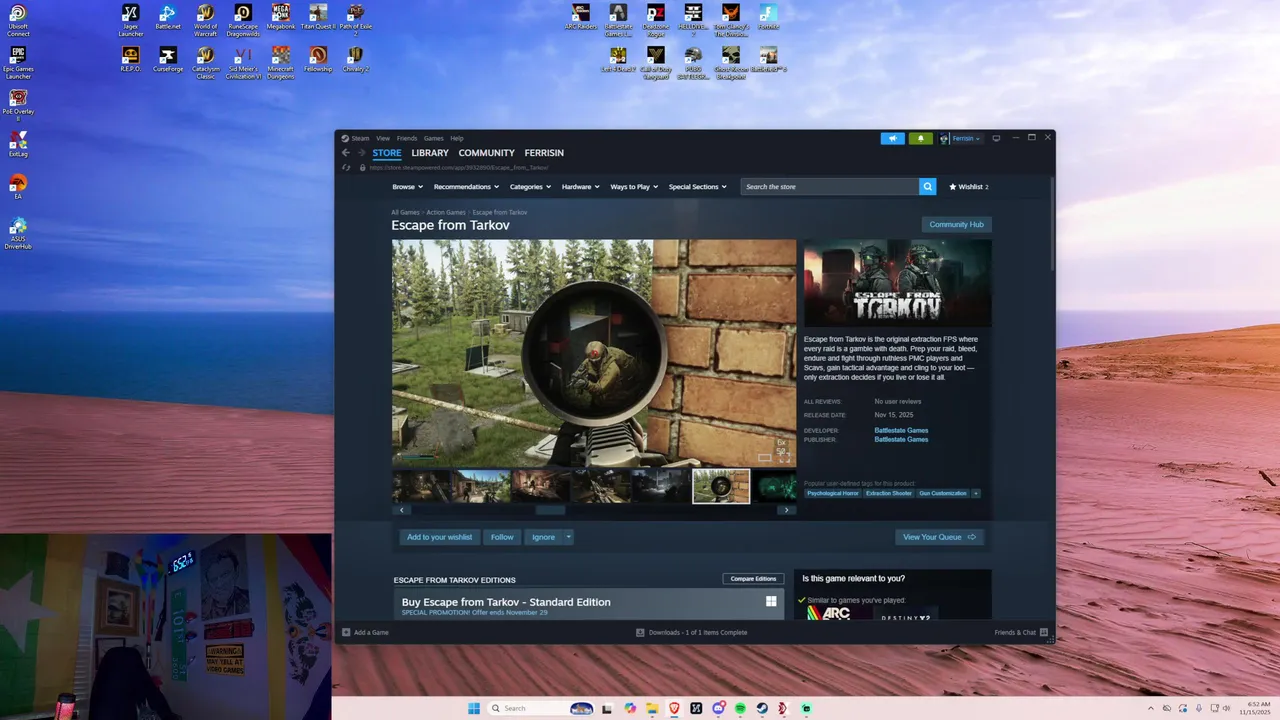Open the Steam menu
The width and height of the screenshot is (1280, 720).
[x=355, y=138]
